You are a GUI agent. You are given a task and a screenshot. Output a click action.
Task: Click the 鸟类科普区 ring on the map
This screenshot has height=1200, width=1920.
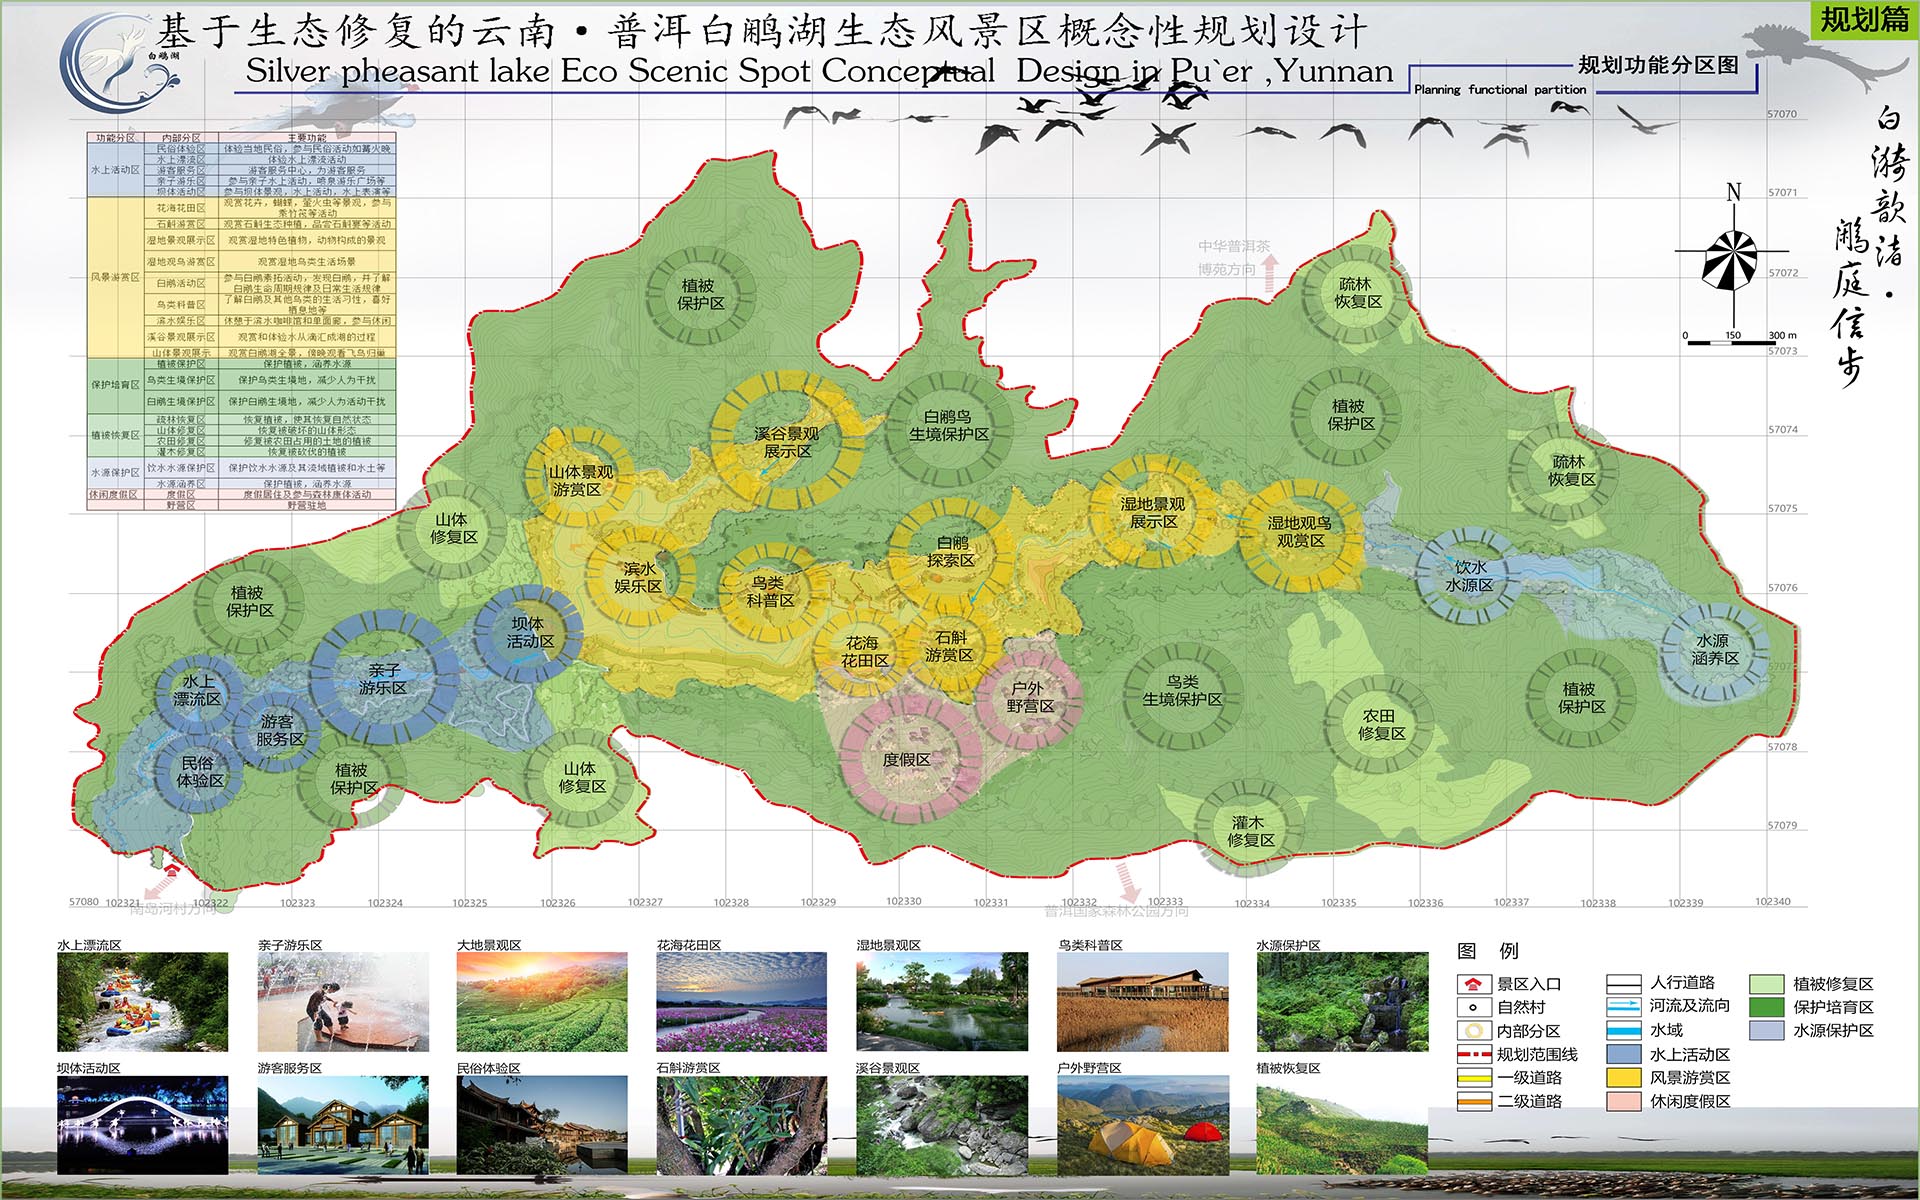pos(771,591)
